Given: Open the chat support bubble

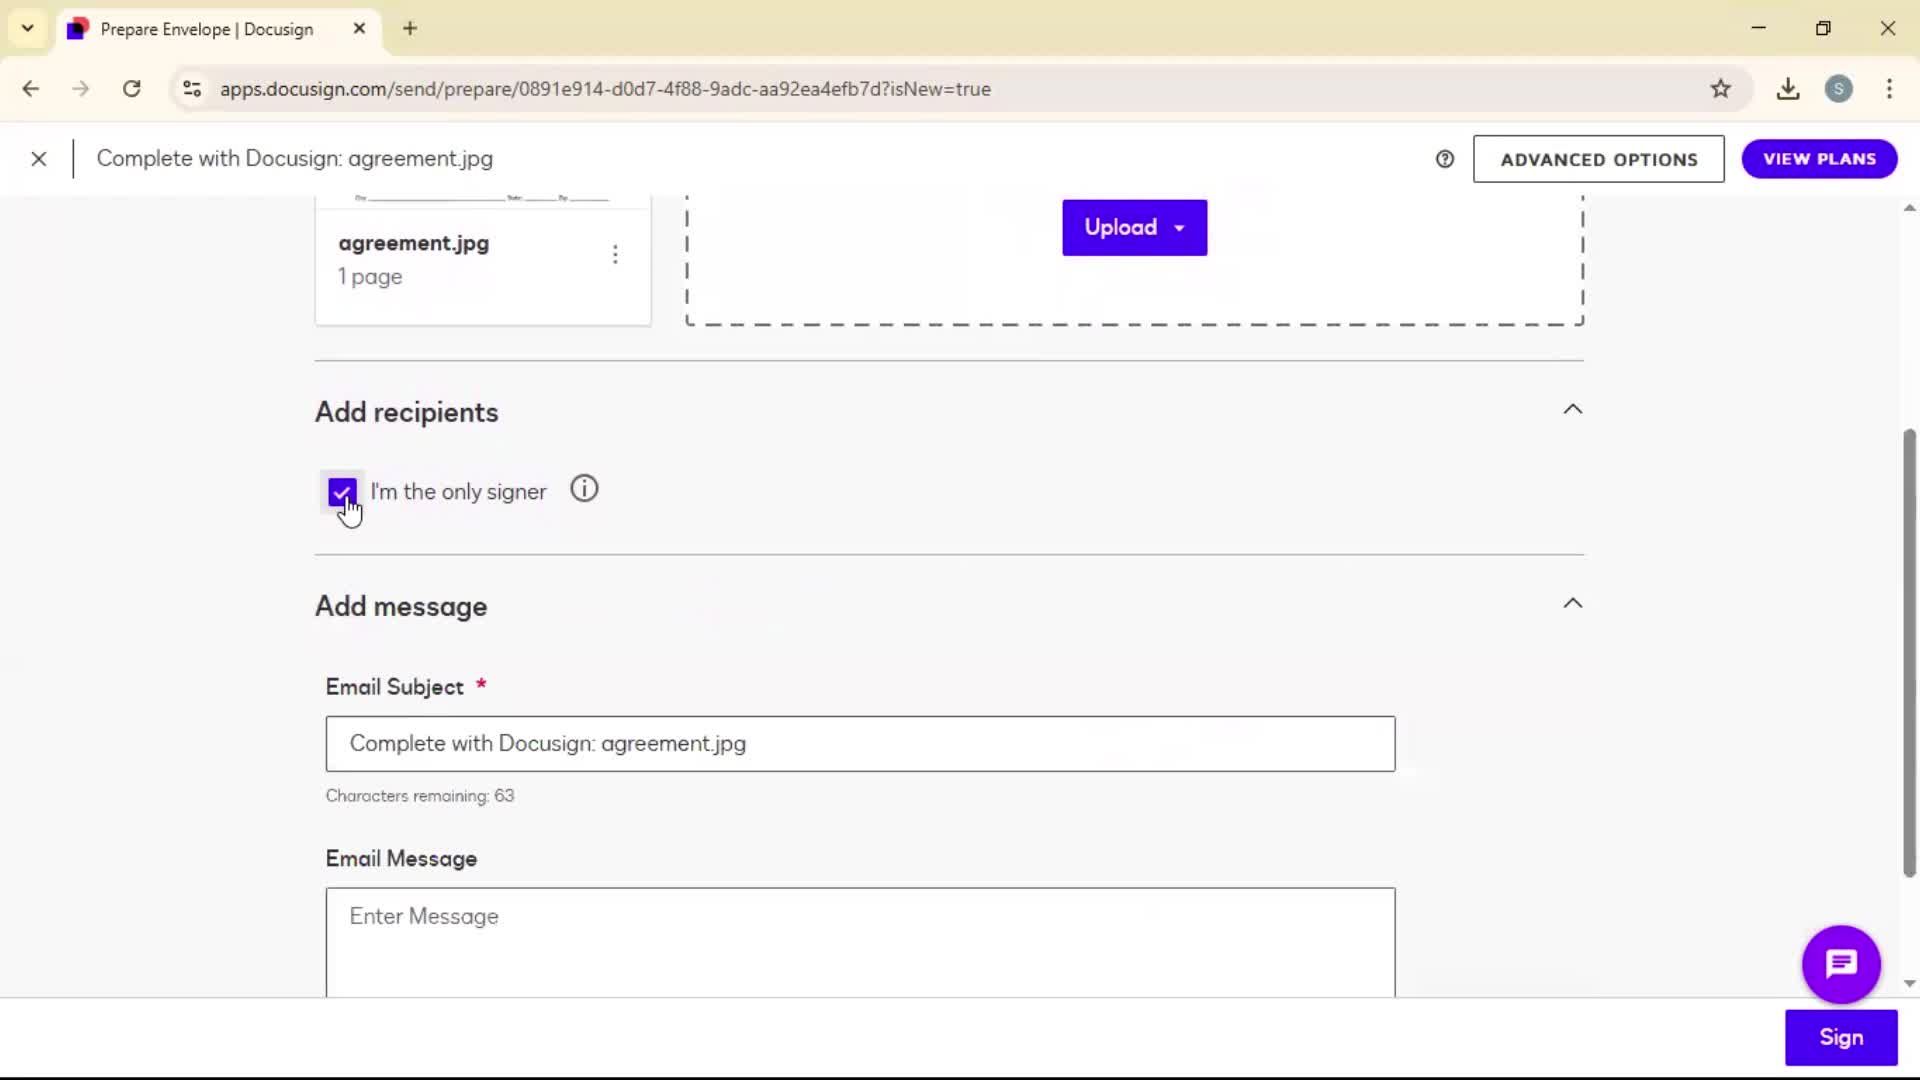Looking at the screenshot, I should [1841, 964].
